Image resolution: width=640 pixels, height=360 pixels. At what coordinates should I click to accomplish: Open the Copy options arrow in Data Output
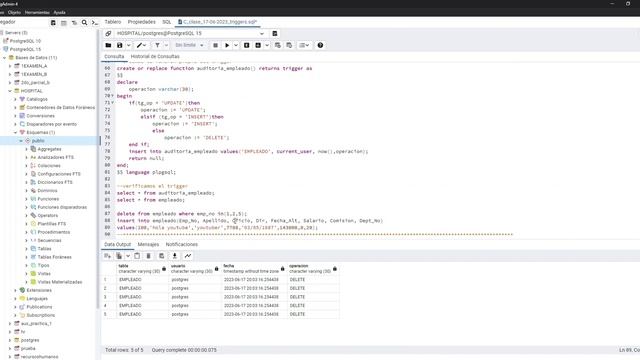(128, 256)
